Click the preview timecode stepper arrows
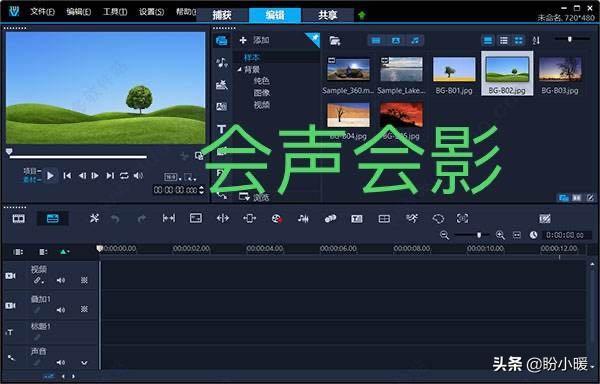 tap(202, 190)
